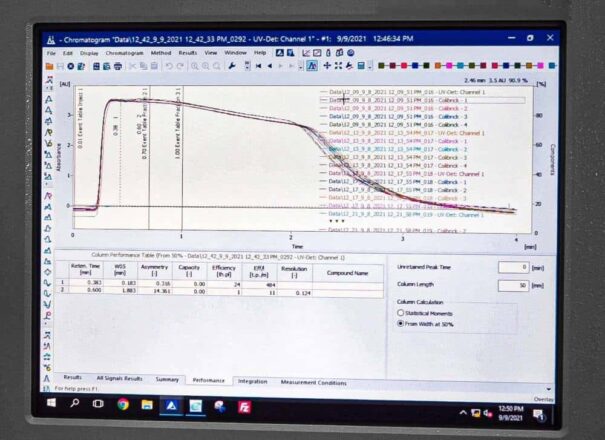Select the Statistical Moments radio button
The height and width of the screenshot is (440, 605).
(401, 313)
